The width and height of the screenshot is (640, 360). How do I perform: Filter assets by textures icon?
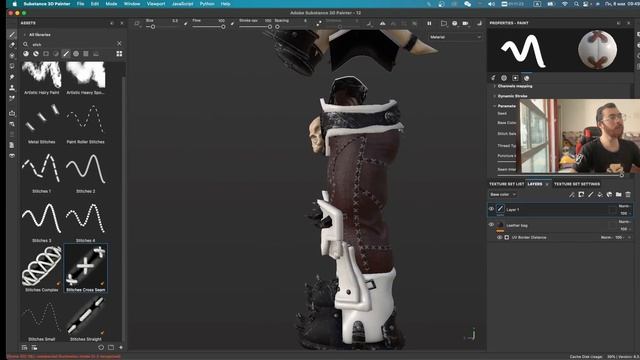(x=86, y=54)
